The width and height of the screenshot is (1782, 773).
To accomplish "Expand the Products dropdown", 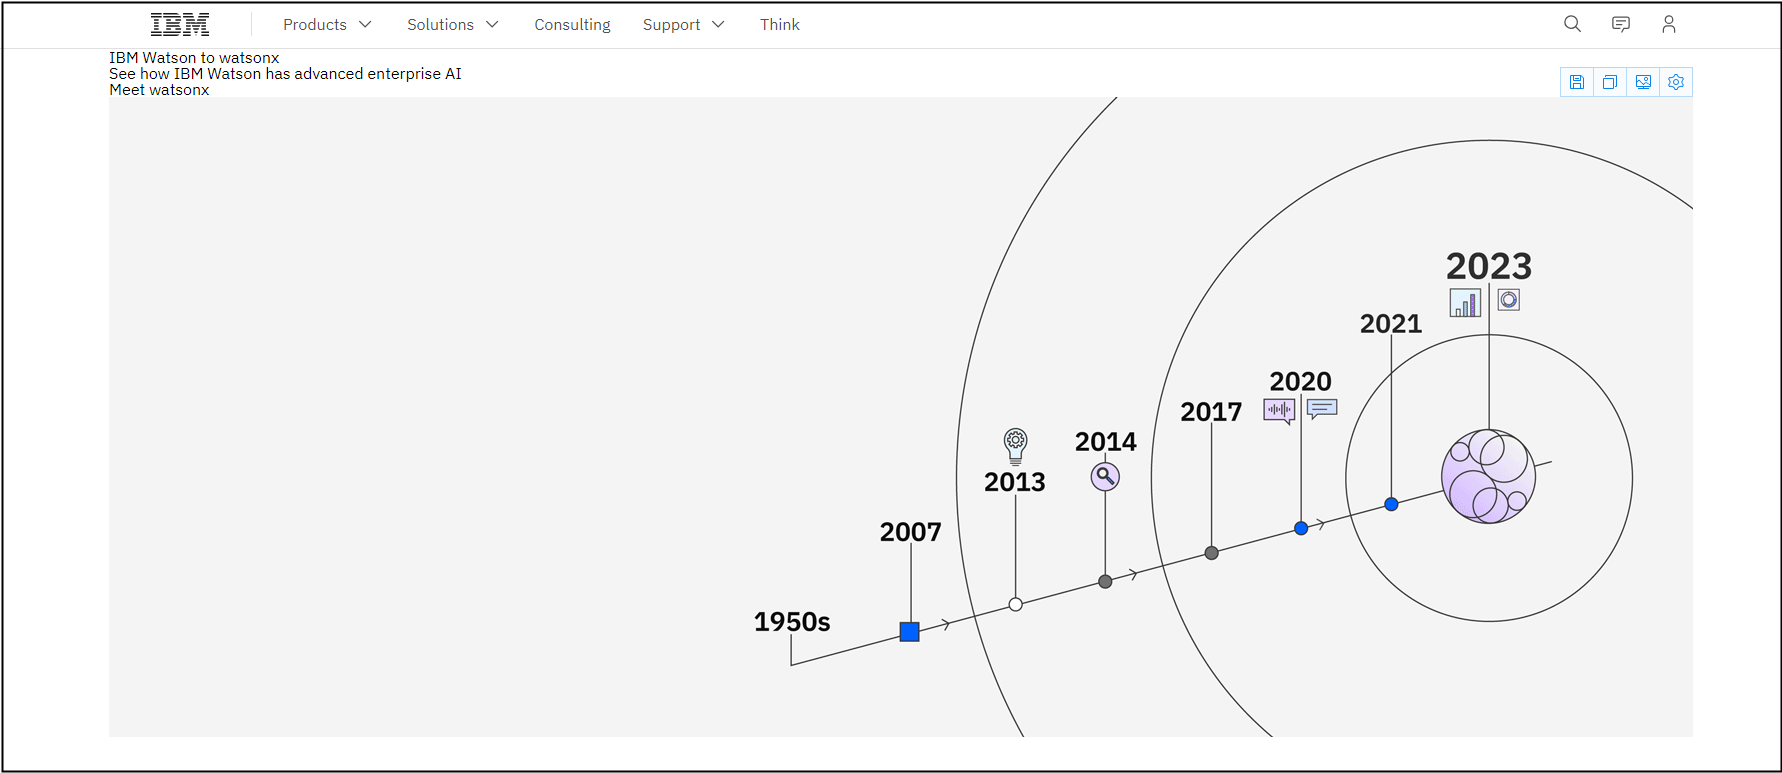I will pyautogui.click(x=327, y=25).
